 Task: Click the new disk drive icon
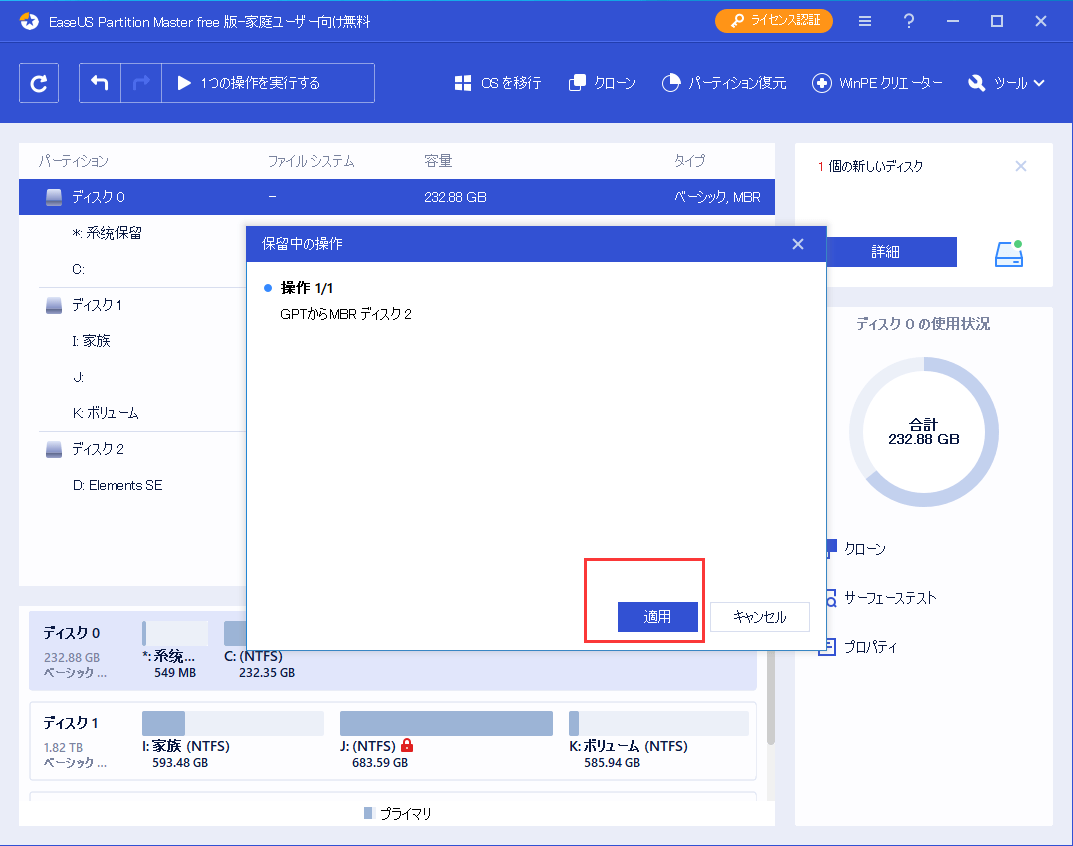tap(1009, 253)
